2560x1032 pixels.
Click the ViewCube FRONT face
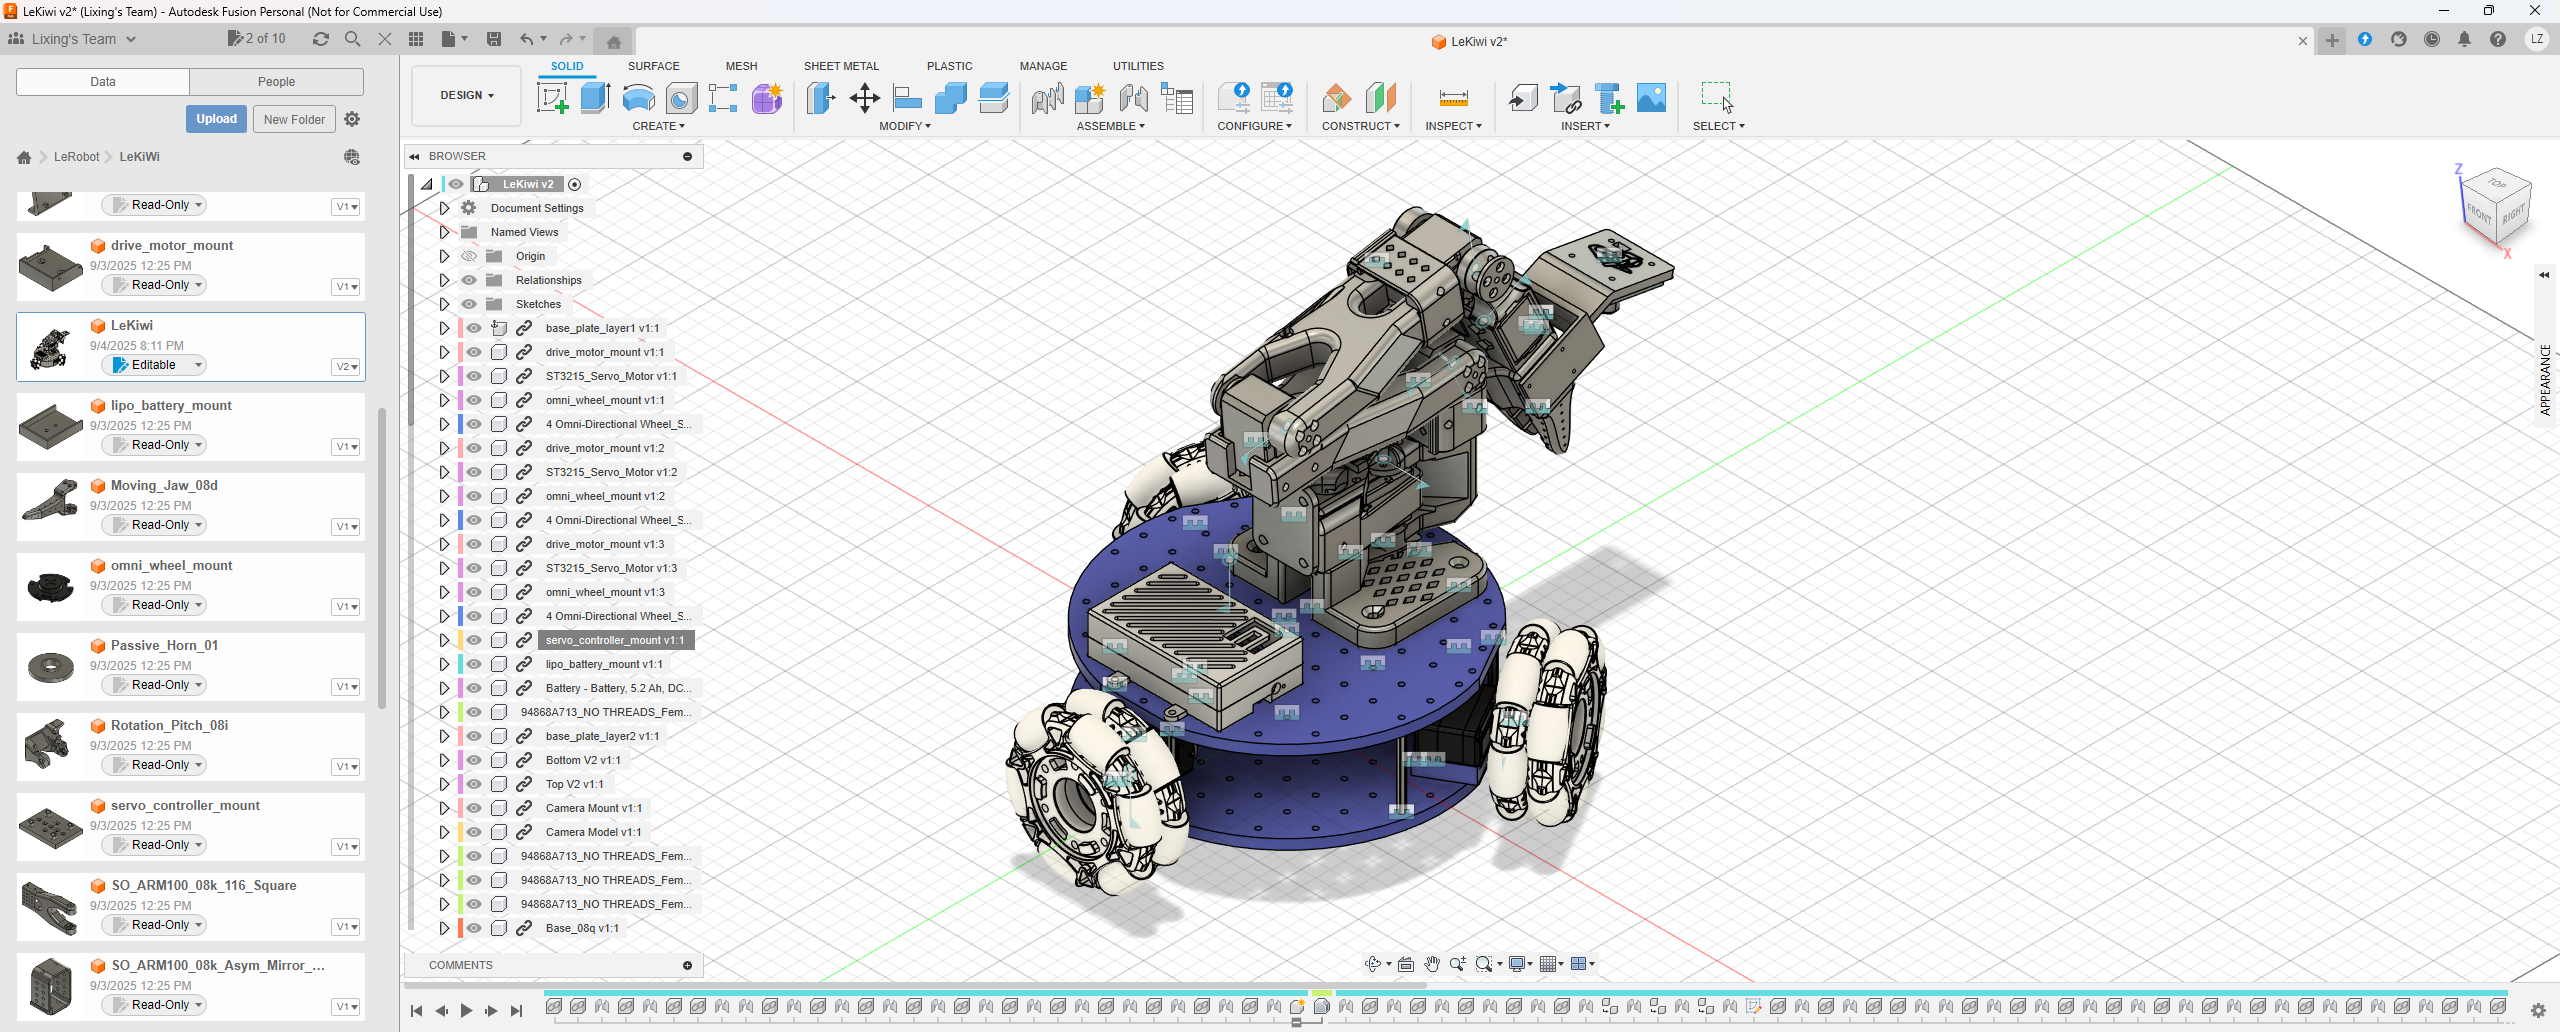pos(2478,214)
